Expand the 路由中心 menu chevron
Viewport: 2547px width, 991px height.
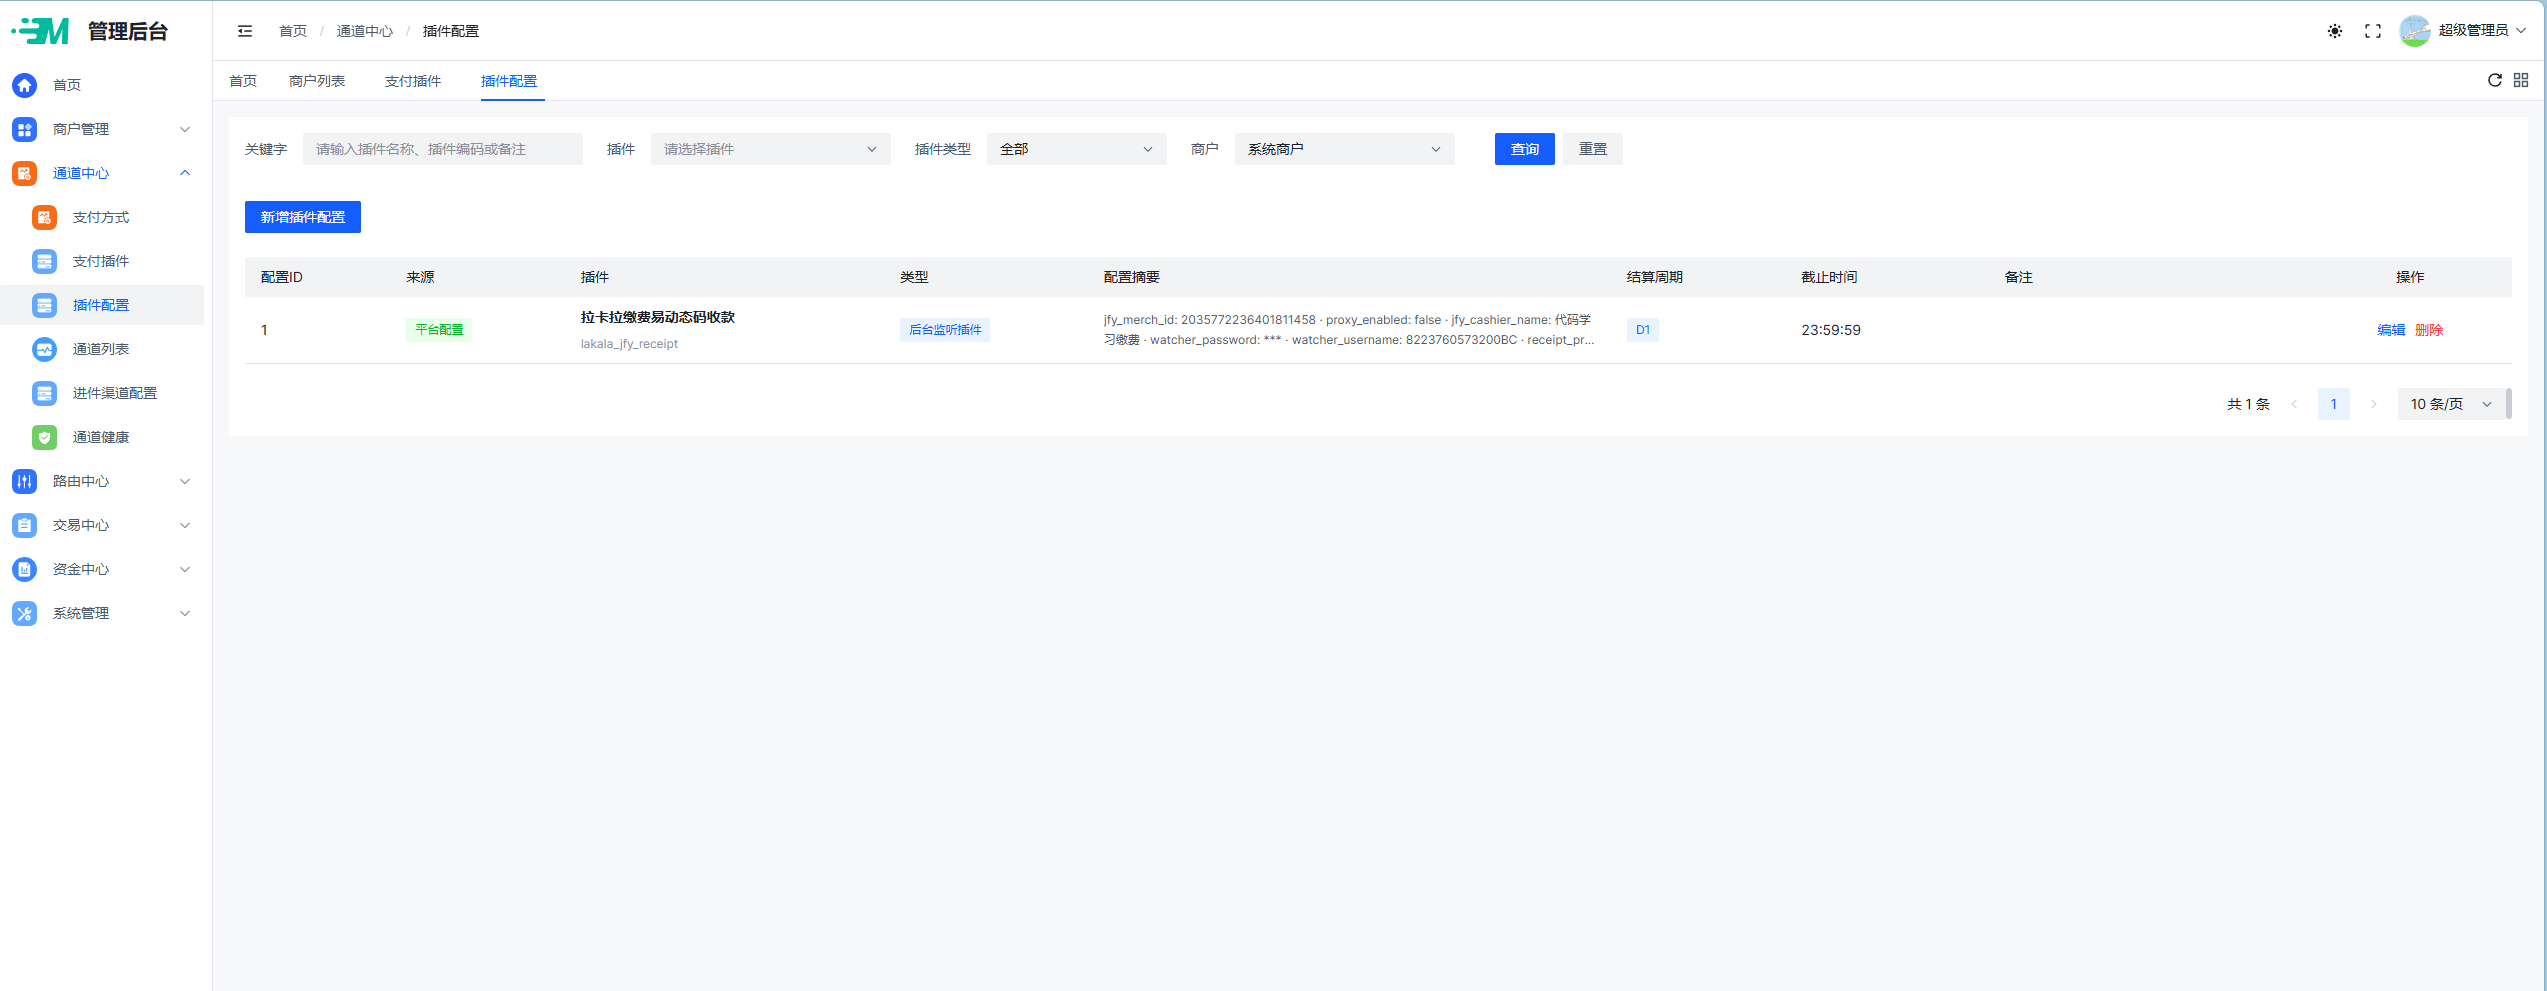click(185, 481)
